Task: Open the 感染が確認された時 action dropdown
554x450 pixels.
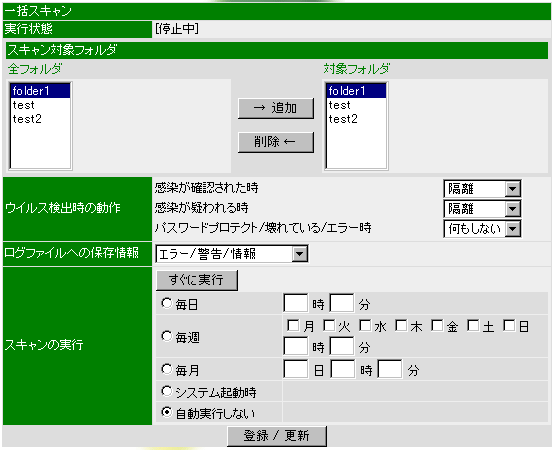Action: pos(482,189)
